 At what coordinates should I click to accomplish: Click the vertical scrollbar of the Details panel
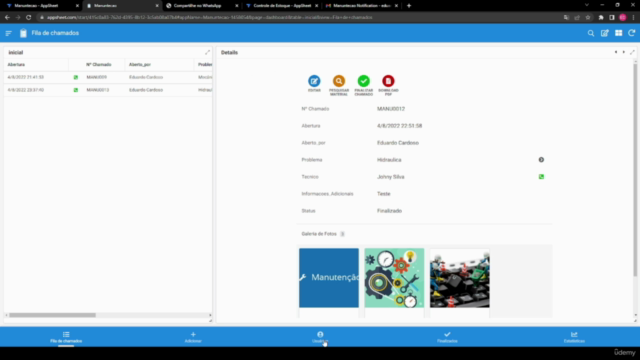pos(635,170)
